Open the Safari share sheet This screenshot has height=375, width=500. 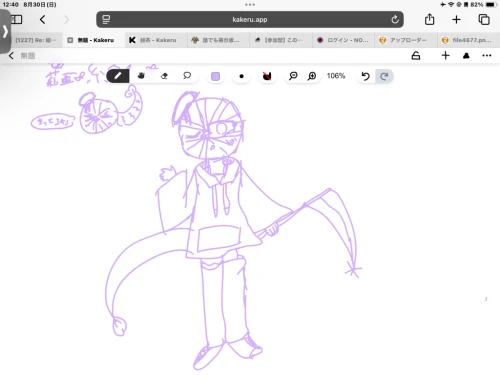click(x=429, y=19)
